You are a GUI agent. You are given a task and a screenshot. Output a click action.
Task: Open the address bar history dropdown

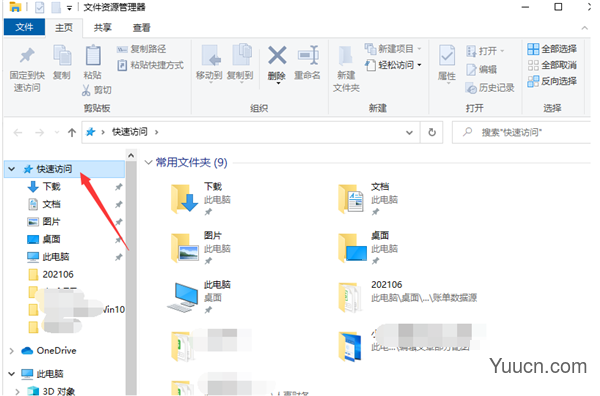(409, 132)
